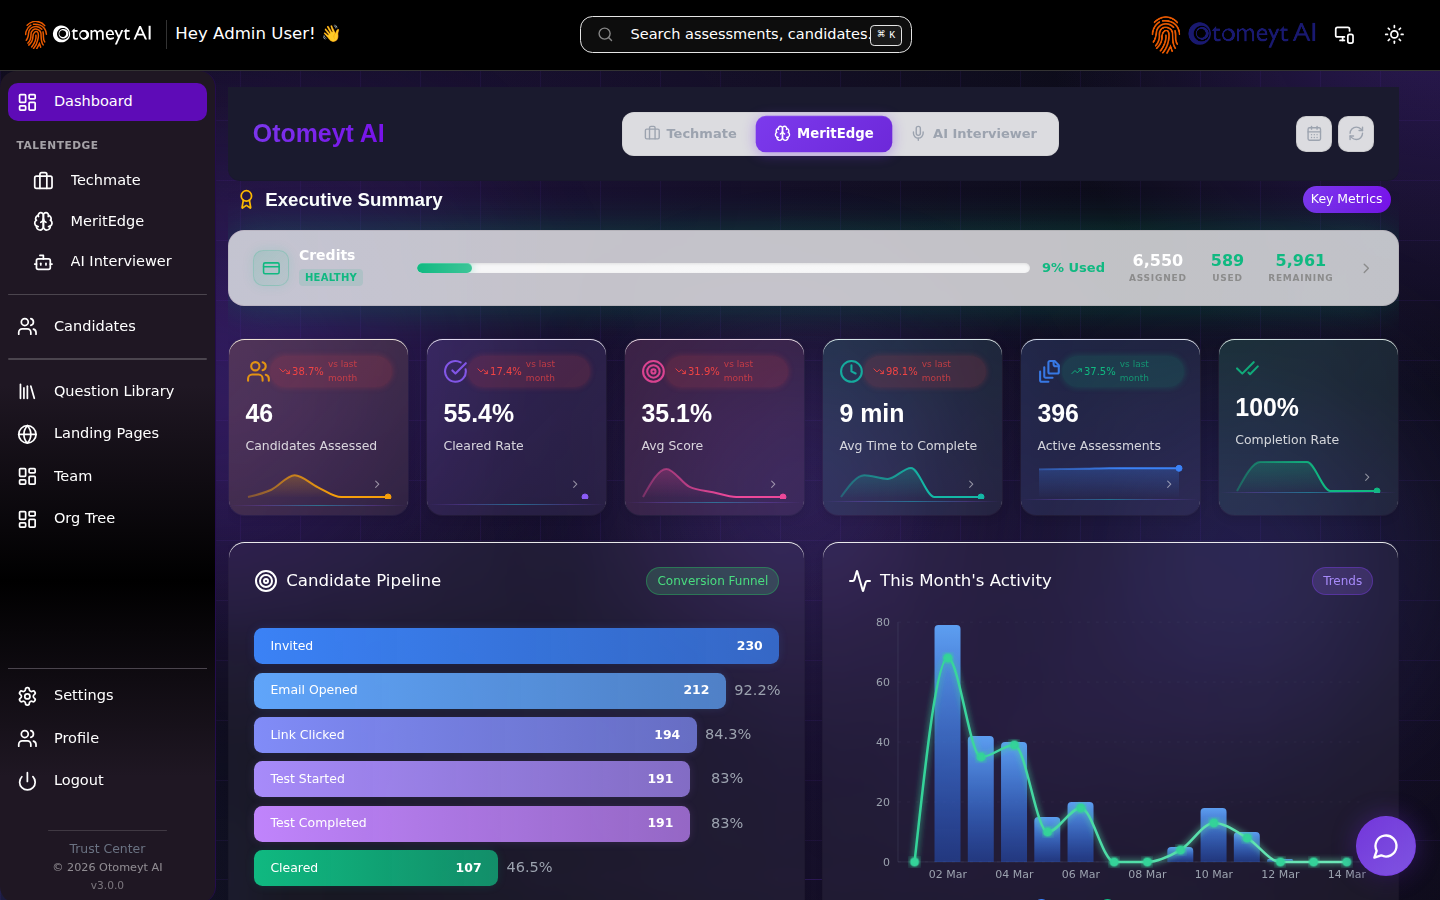Click the MeritEdge brain icon in sidebar

coord(43,221)
